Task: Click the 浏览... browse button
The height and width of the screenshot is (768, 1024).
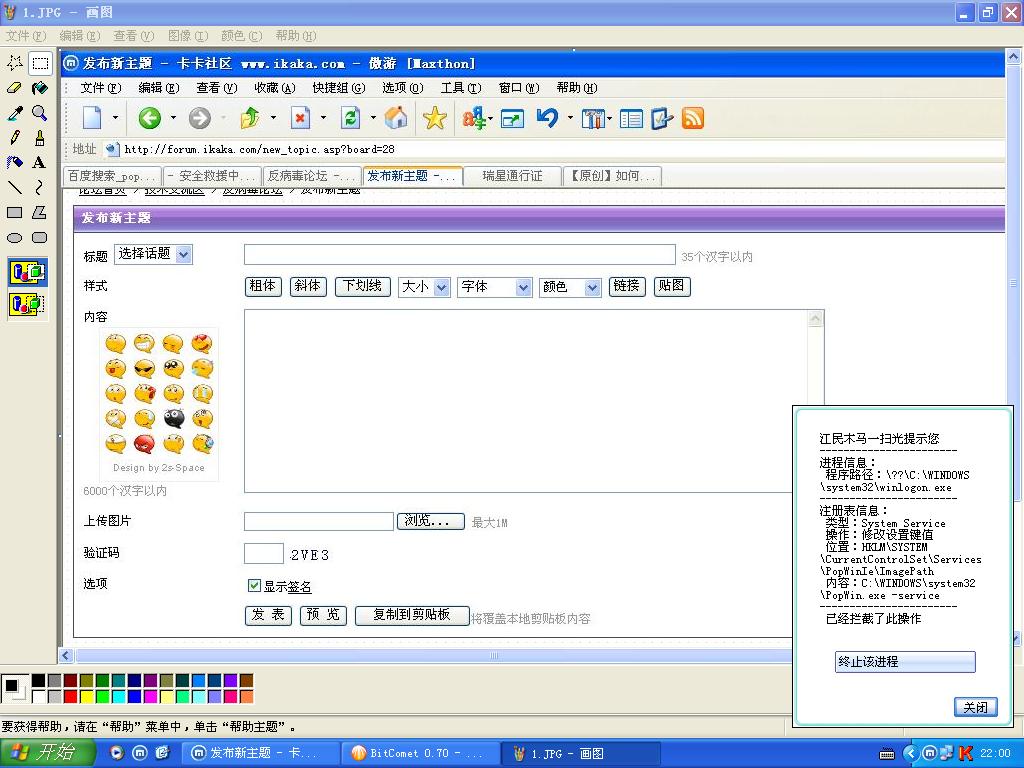Action: pos(431,521)
